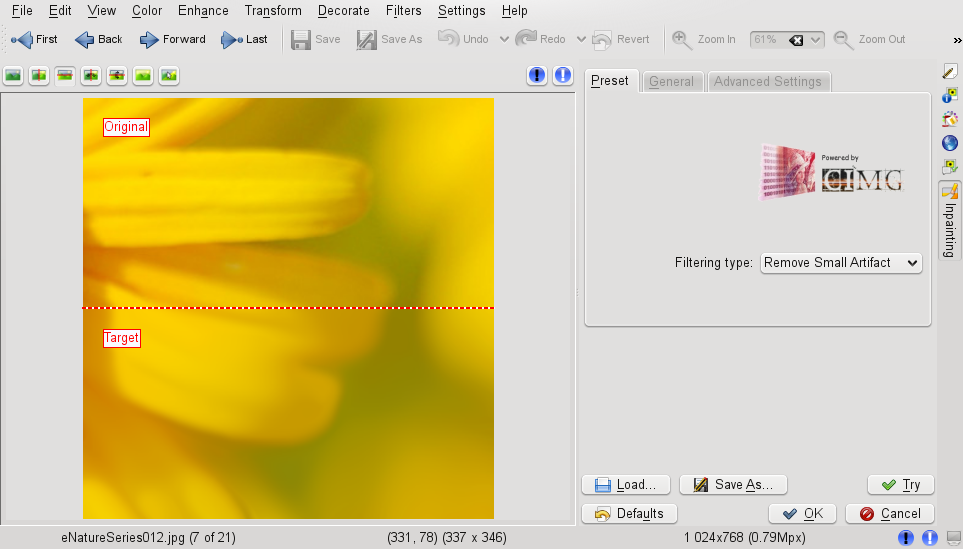Viewport: 963px width, 549px height.
Task: Click the Zoom In magnifier button
Action: [x=704, y=39]
